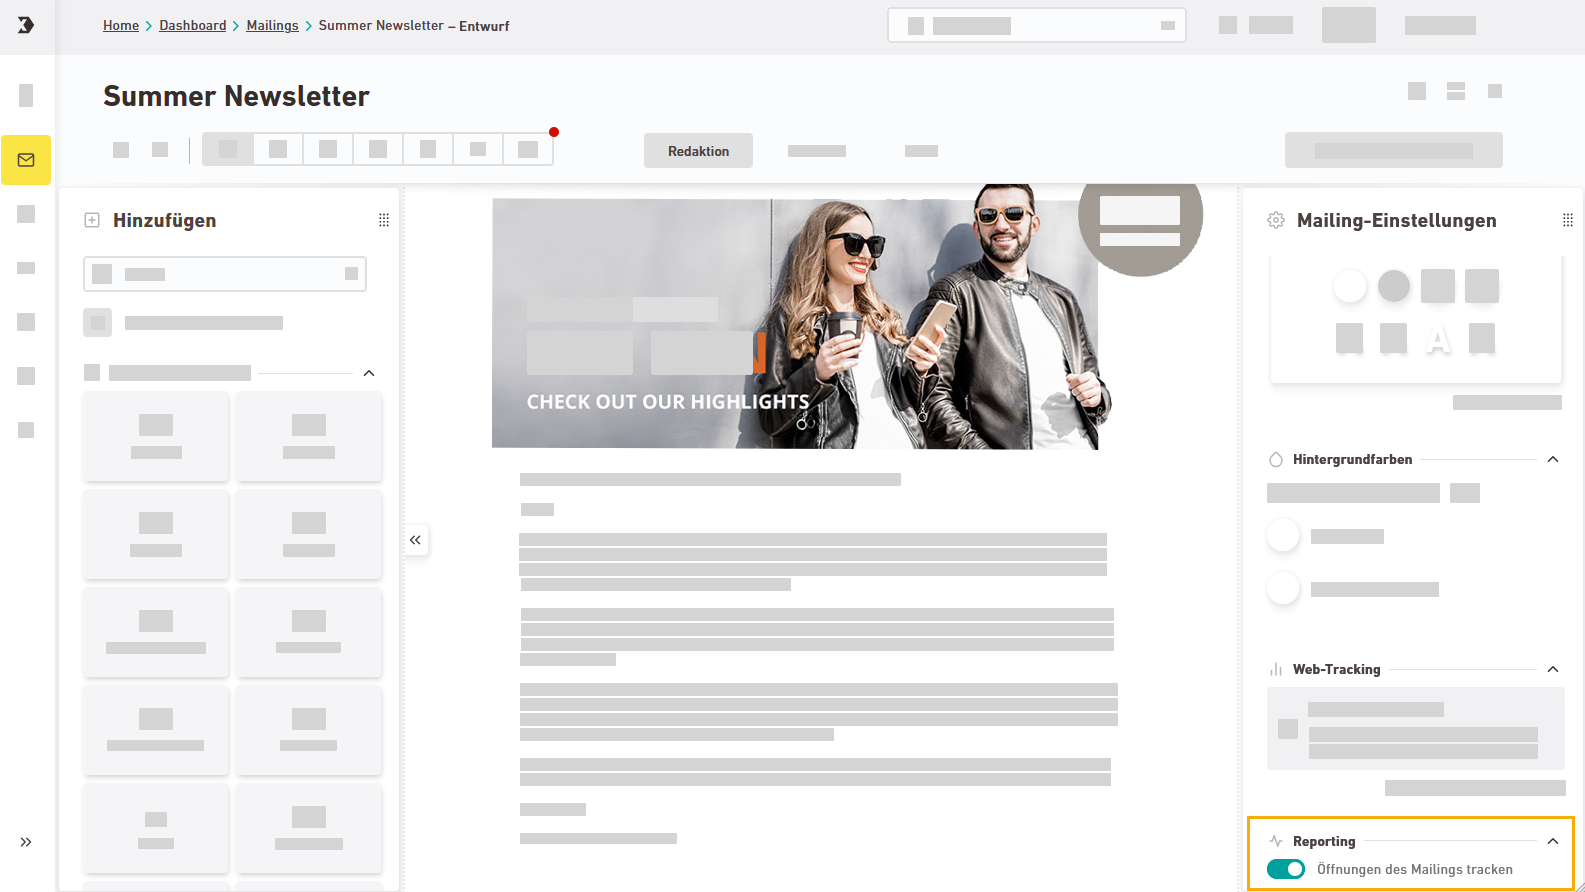Toggle Öffnungen des Mailings tracken switch
Image resolution: width=1585 pixels, height=892 pixels.
pyautogui.click(x=1286, y=869)
